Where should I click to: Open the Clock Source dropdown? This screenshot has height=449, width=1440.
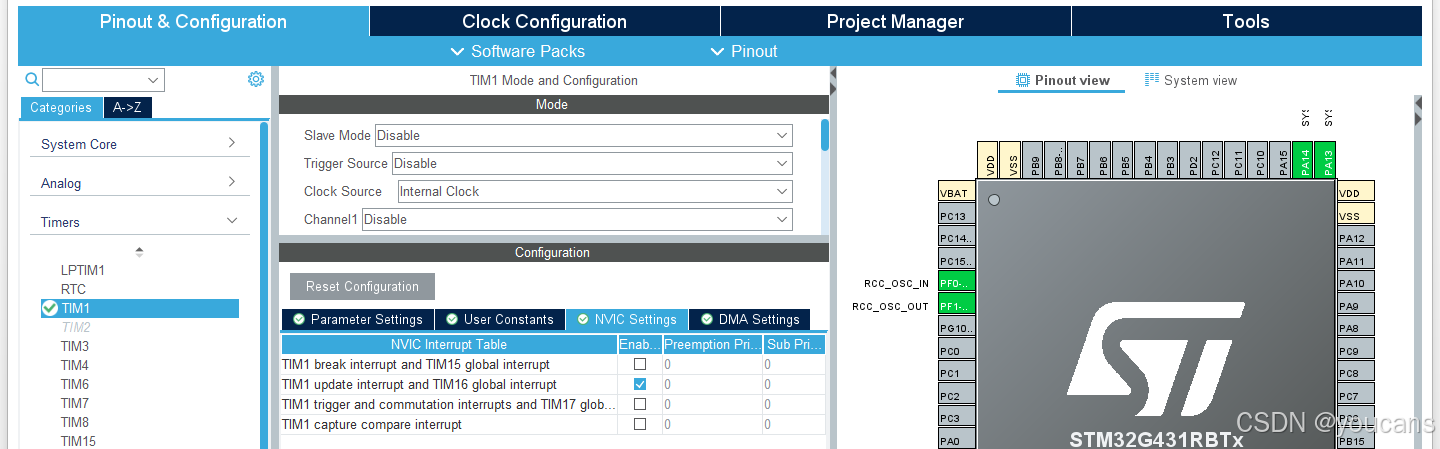pos(595,191)
